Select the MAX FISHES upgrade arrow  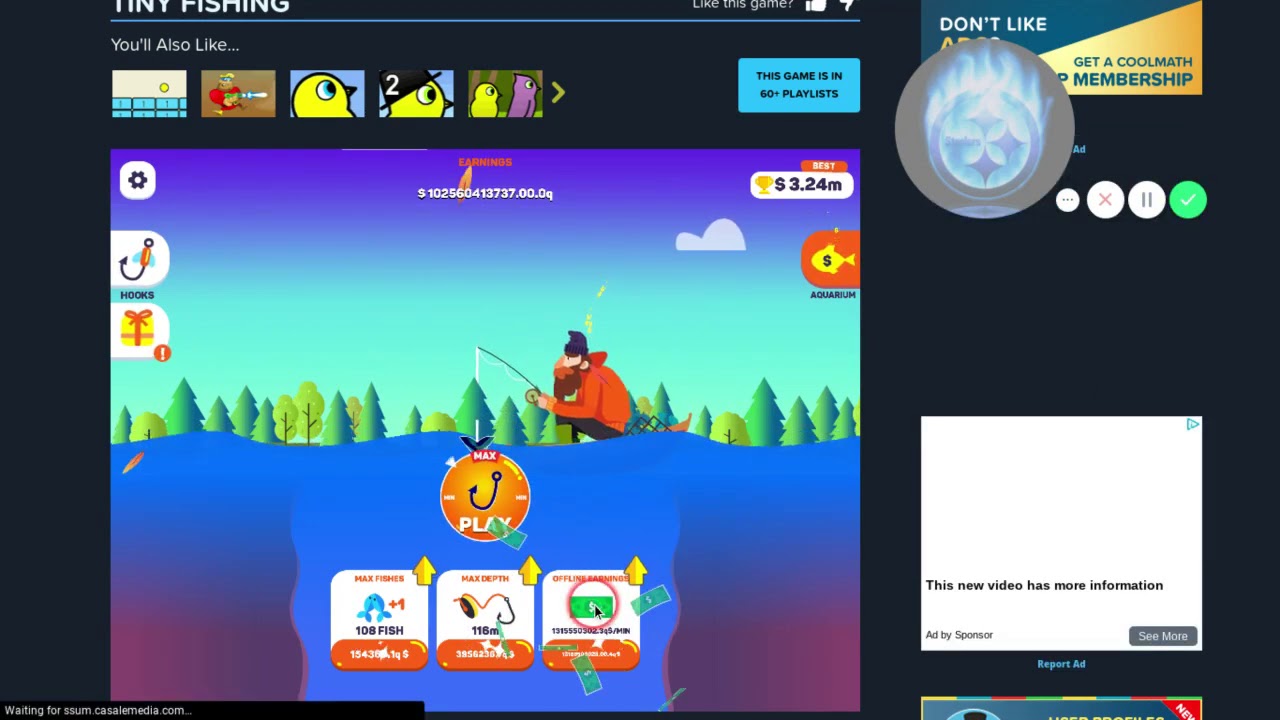click(x=425, y=571)
